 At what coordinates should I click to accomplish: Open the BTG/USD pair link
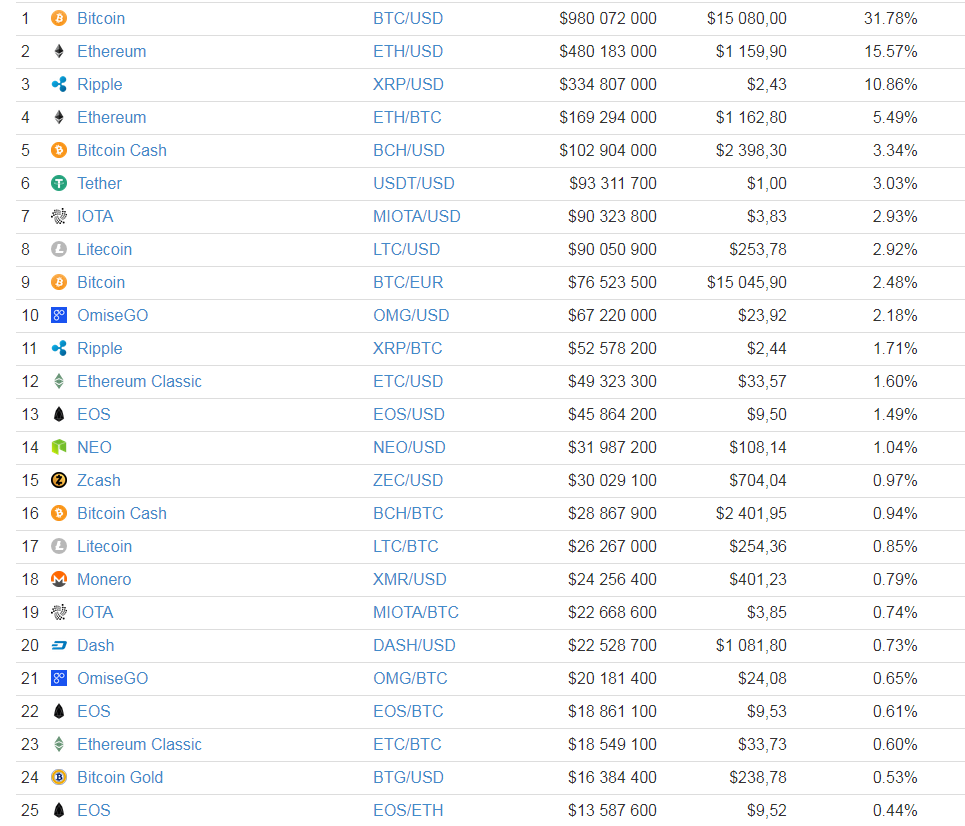409,777
